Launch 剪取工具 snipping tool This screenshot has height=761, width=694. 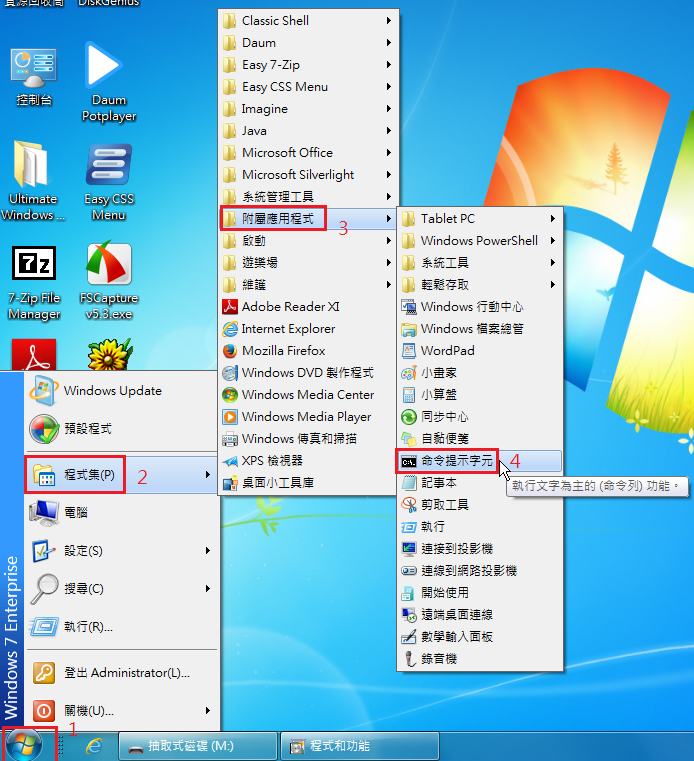(x=480, y=505)
